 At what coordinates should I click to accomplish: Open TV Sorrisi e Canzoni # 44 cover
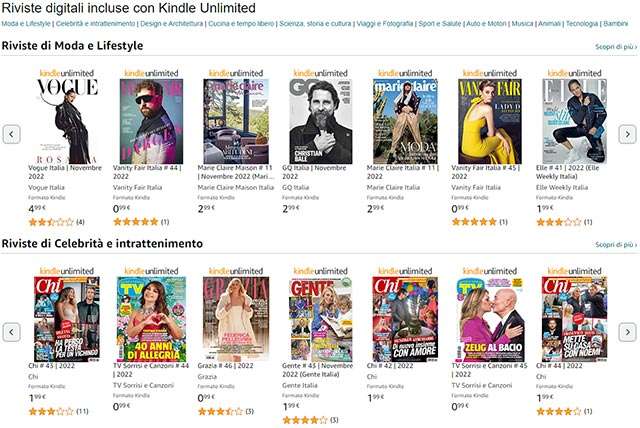point(151,319)
